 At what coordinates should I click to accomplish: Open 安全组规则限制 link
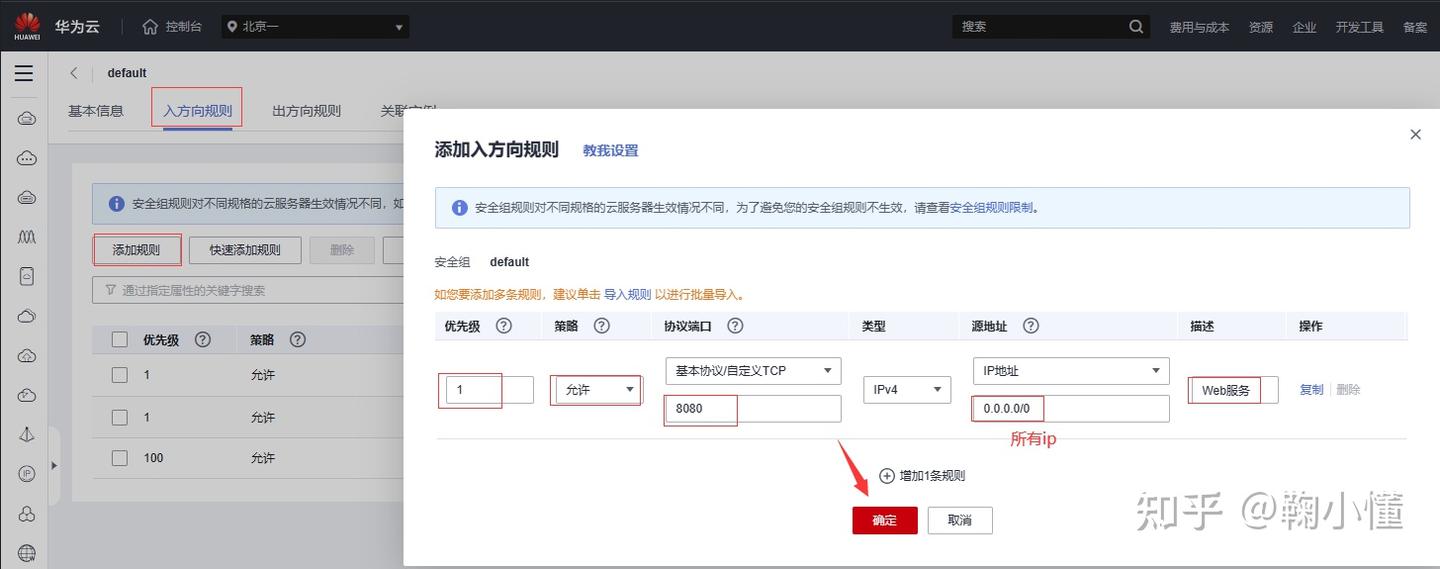click(x=992, y=208)
